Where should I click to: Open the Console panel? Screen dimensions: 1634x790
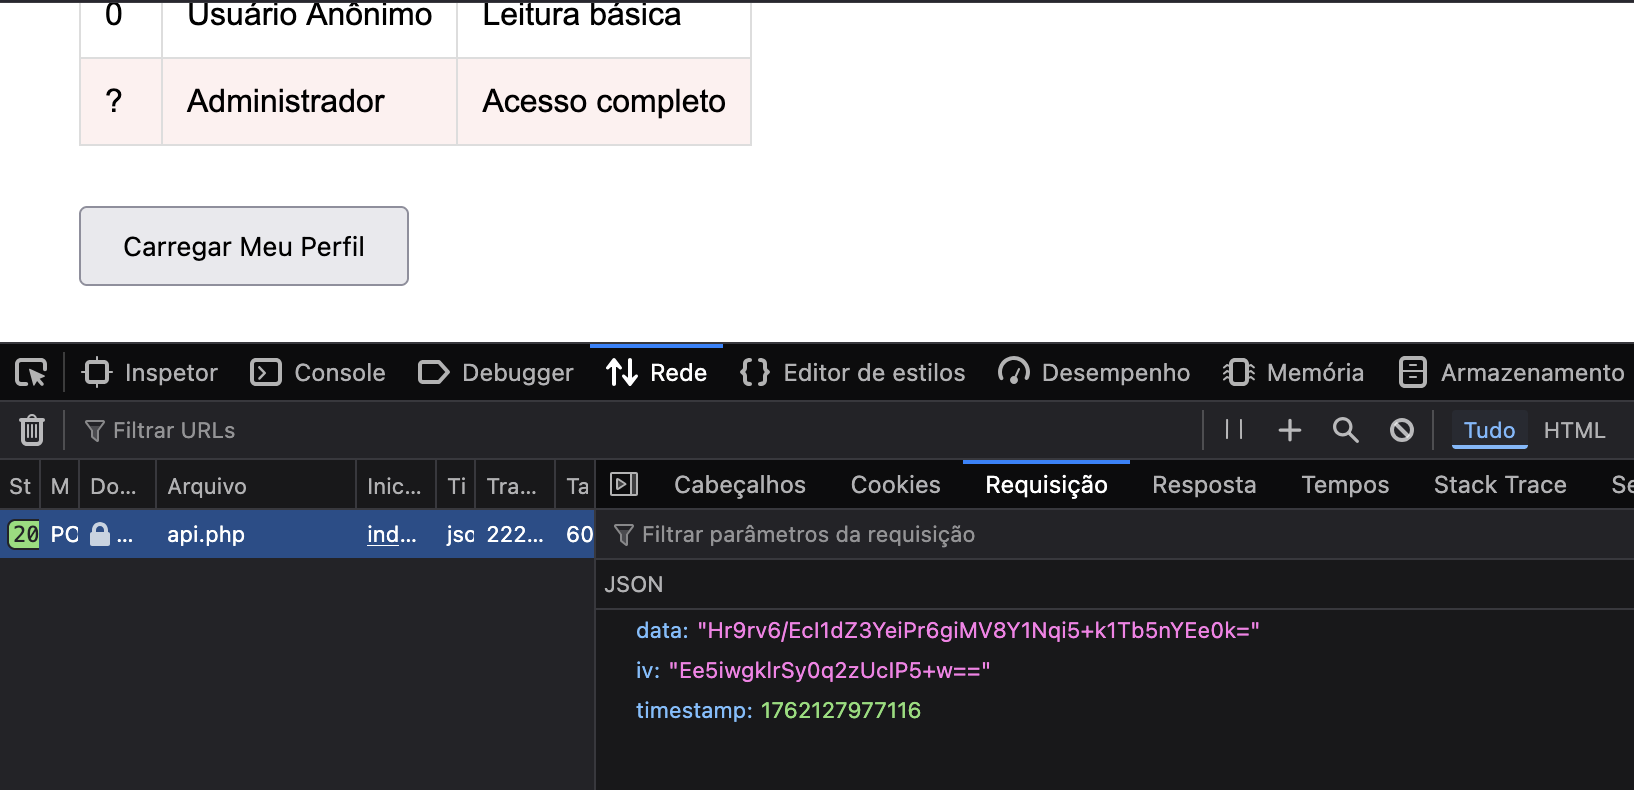(318, 373)
